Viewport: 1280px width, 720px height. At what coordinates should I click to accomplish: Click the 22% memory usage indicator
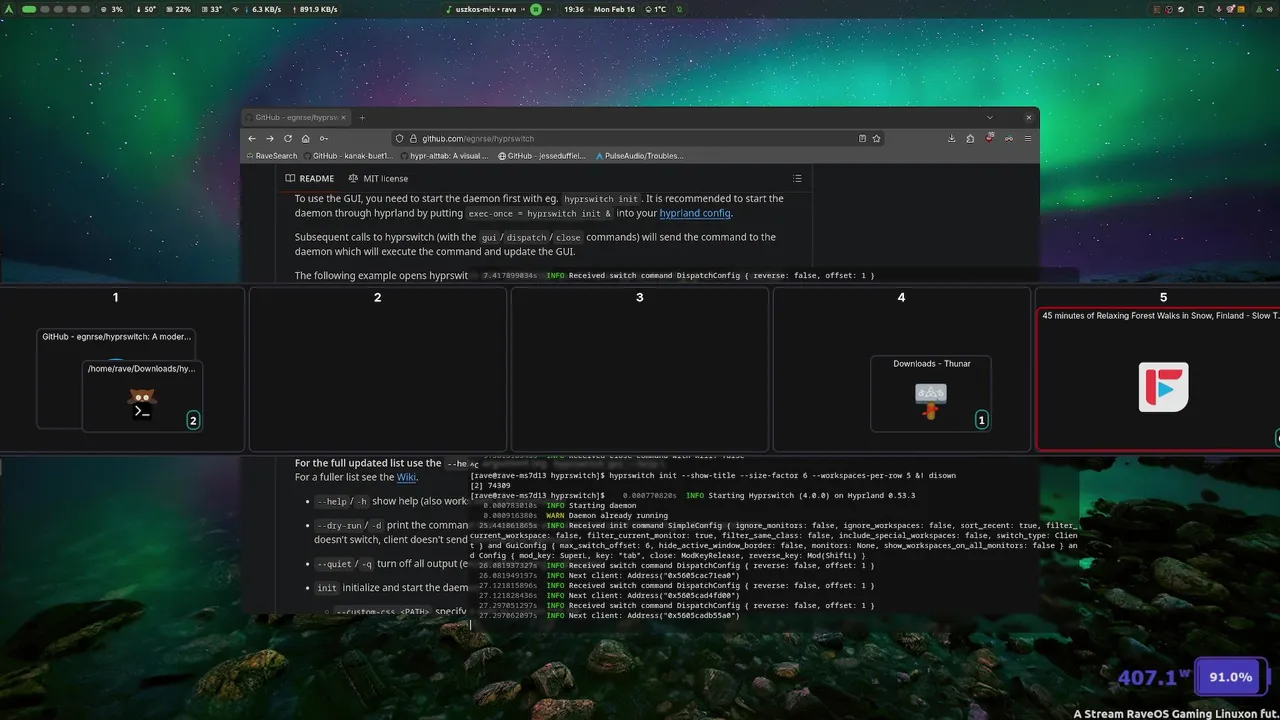(x=178, y=9)
